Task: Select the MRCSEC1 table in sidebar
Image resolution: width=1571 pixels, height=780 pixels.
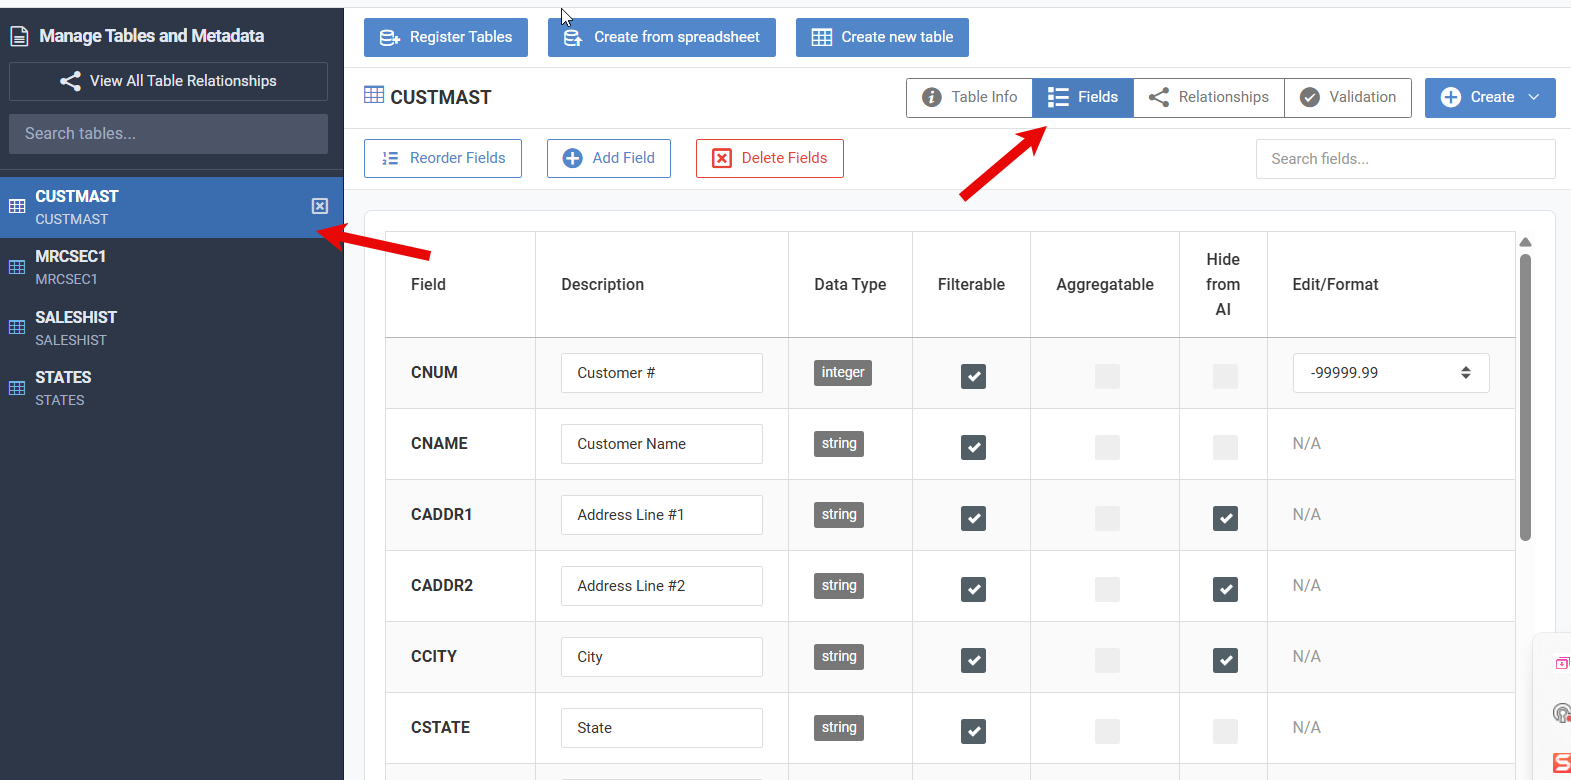Action: point(172,267)
